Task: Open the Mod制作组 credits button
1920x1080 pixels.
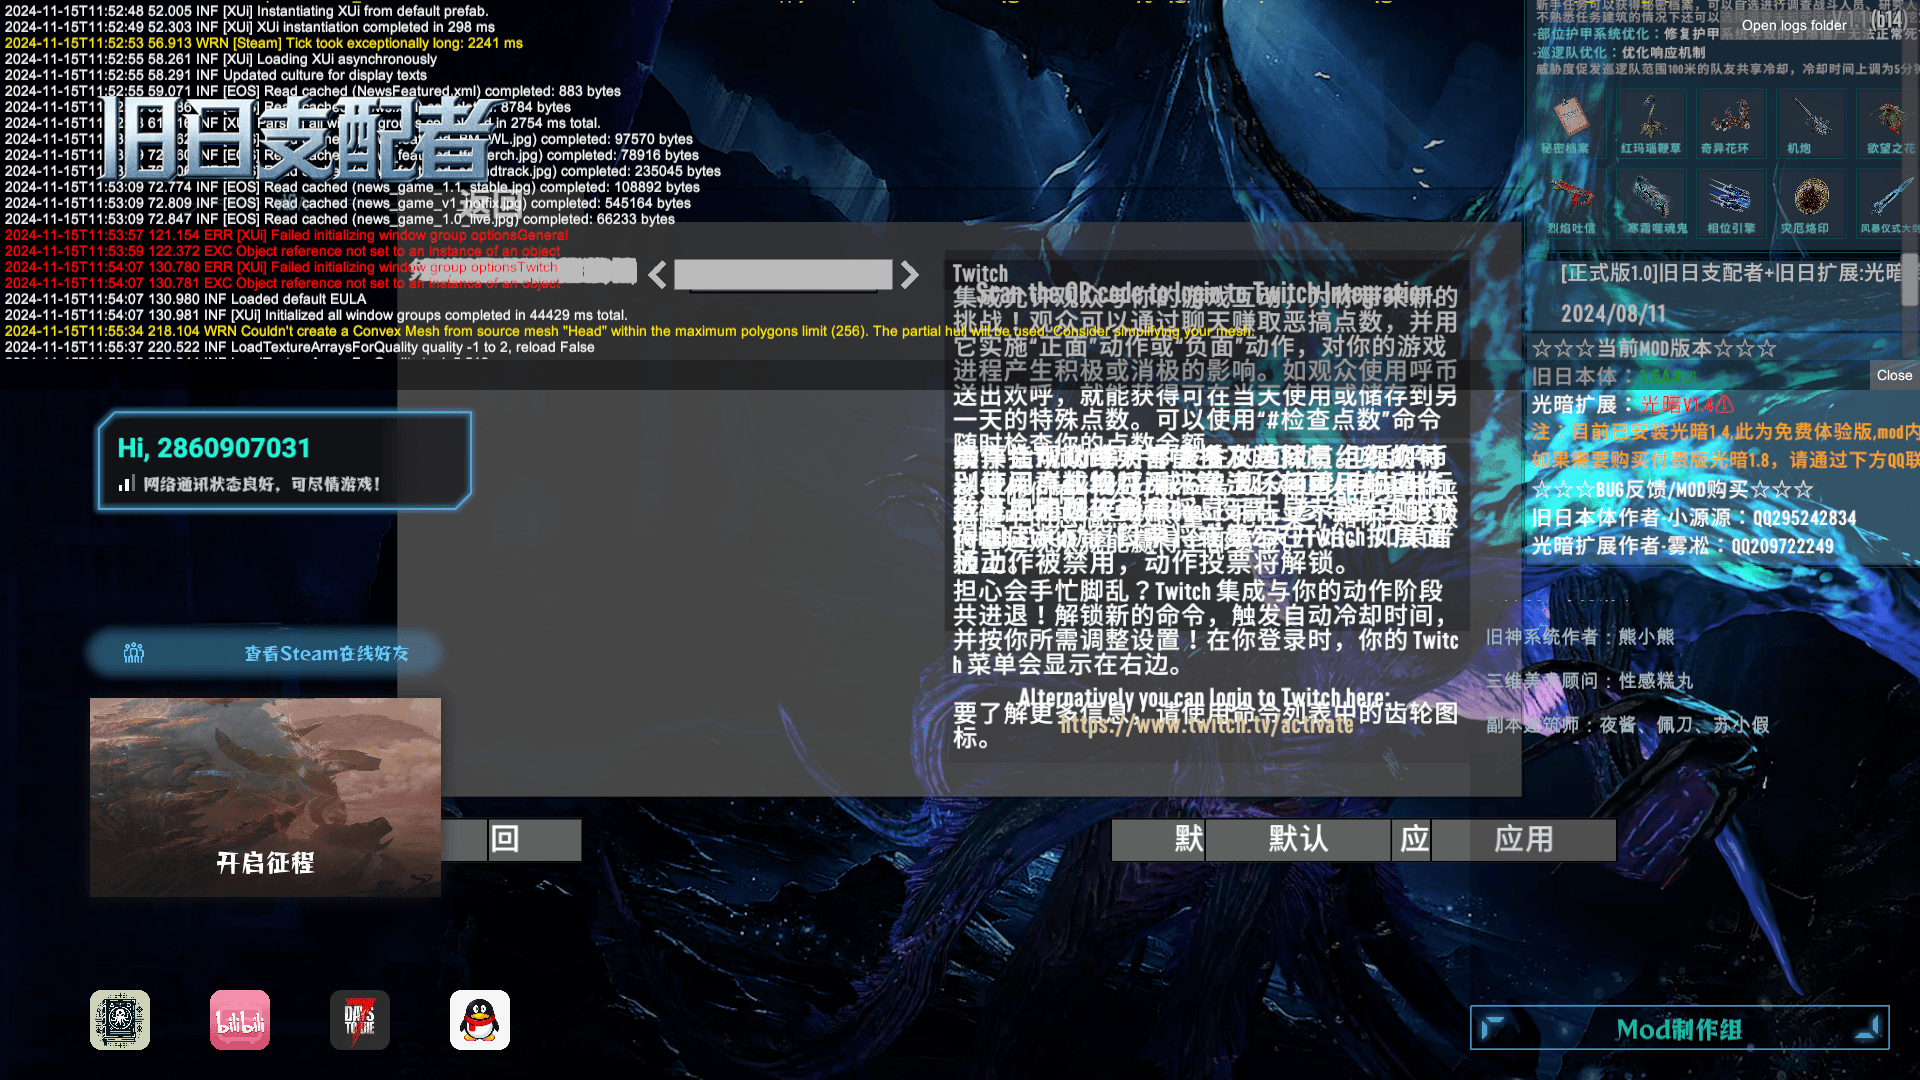Action: (x=1680, y=1028)
